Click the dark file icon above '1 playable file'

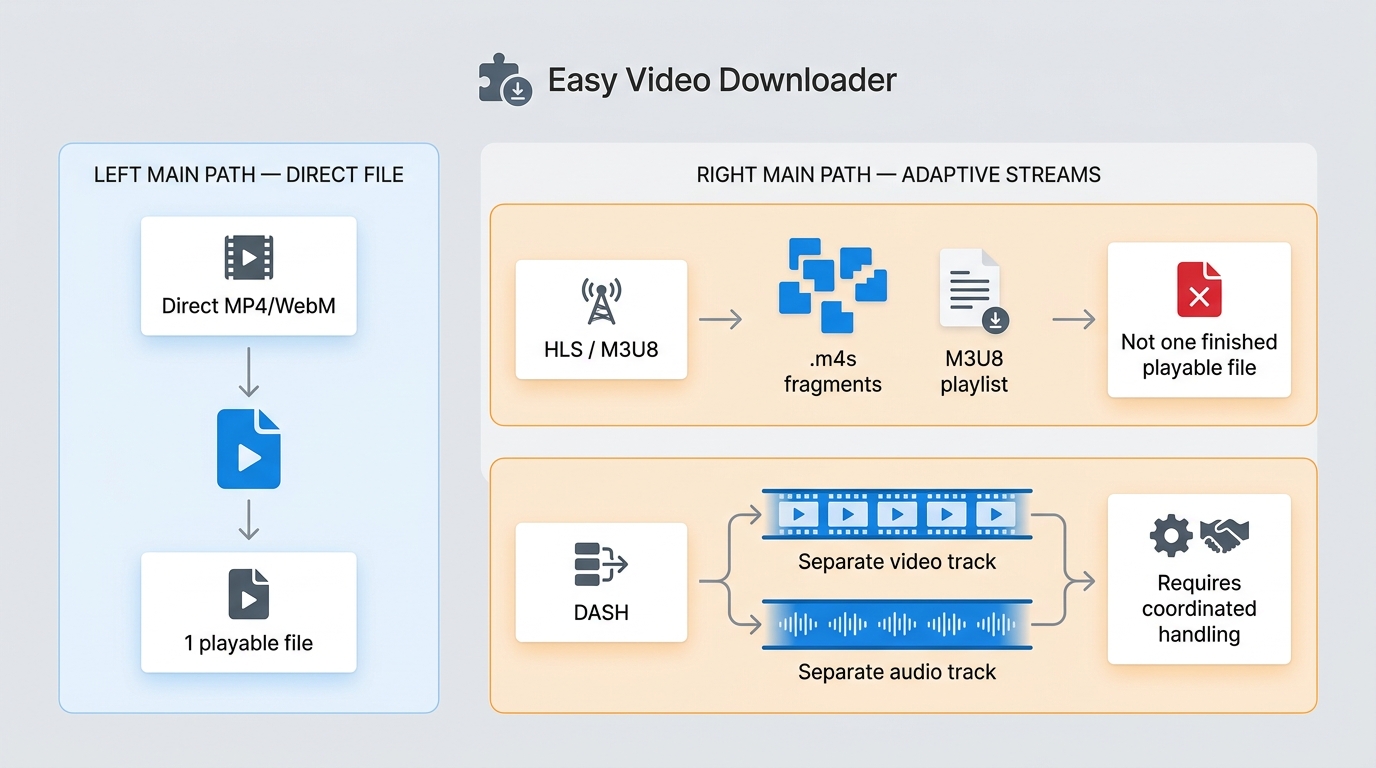click(x=249, y=594)
